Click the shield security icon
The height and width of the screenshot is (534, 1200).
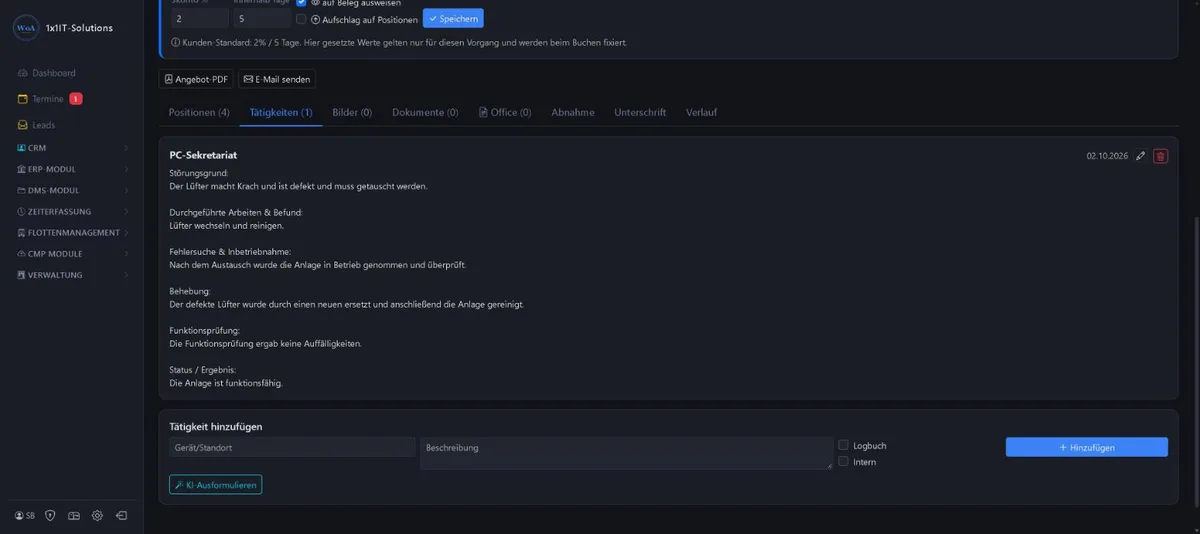pyautogui.click(x=50, y=516)
